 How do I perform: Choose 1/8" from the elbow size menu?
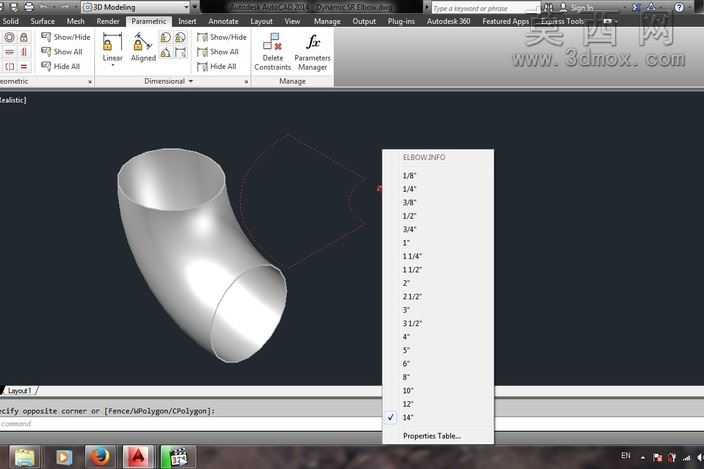[x=438, y=175]
